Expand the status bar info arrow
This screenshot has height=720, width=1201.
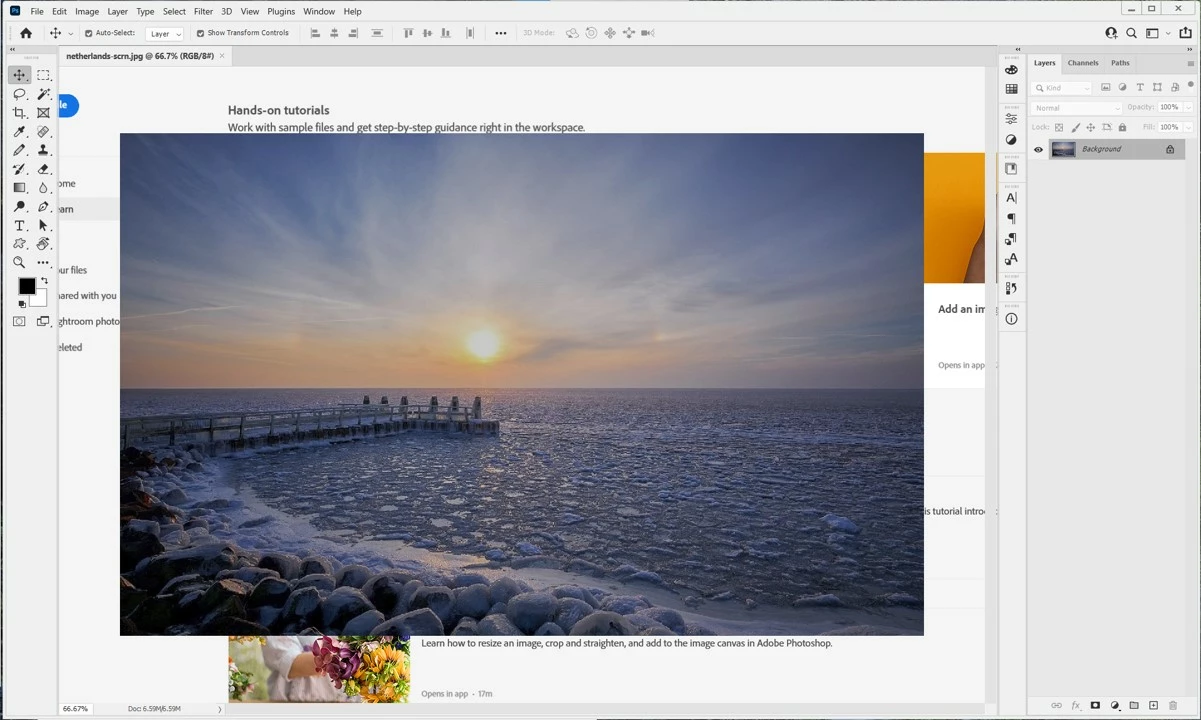pyautogui.click(x=220, y=709)
